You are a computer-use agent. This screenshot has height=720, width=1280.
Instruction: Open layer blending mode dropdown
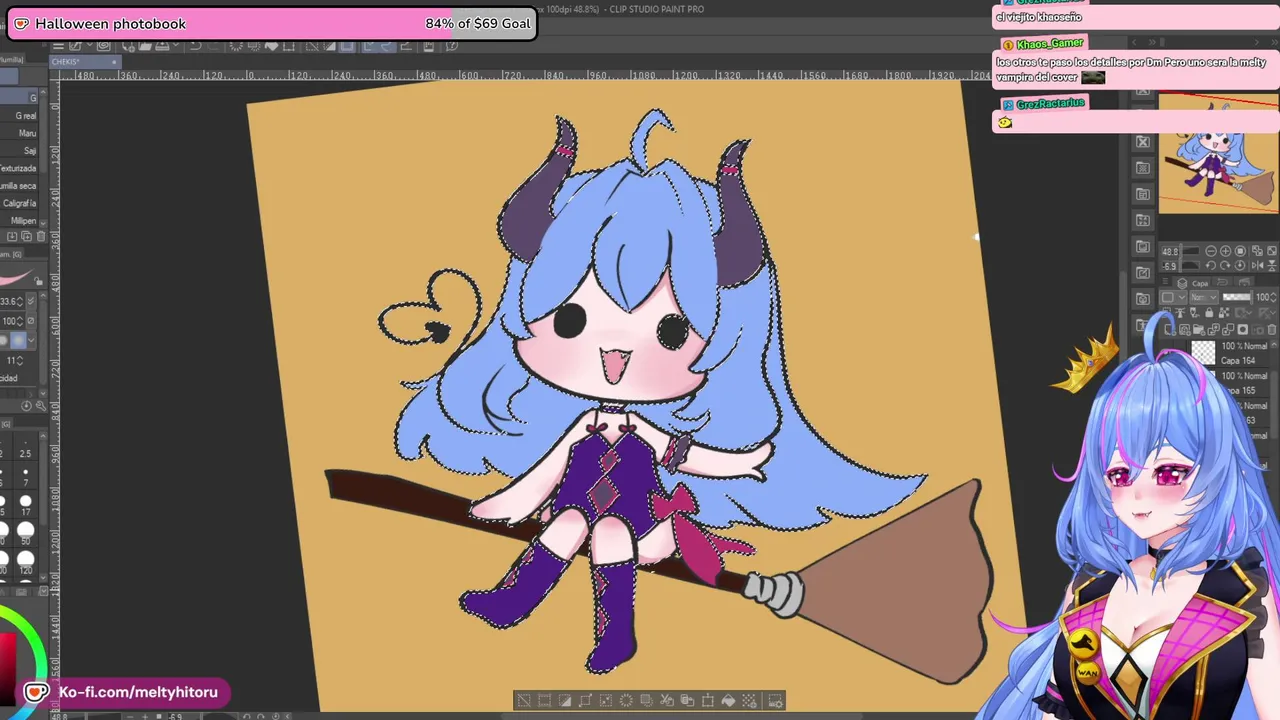pyautogui.click(x=1204, y=297)
